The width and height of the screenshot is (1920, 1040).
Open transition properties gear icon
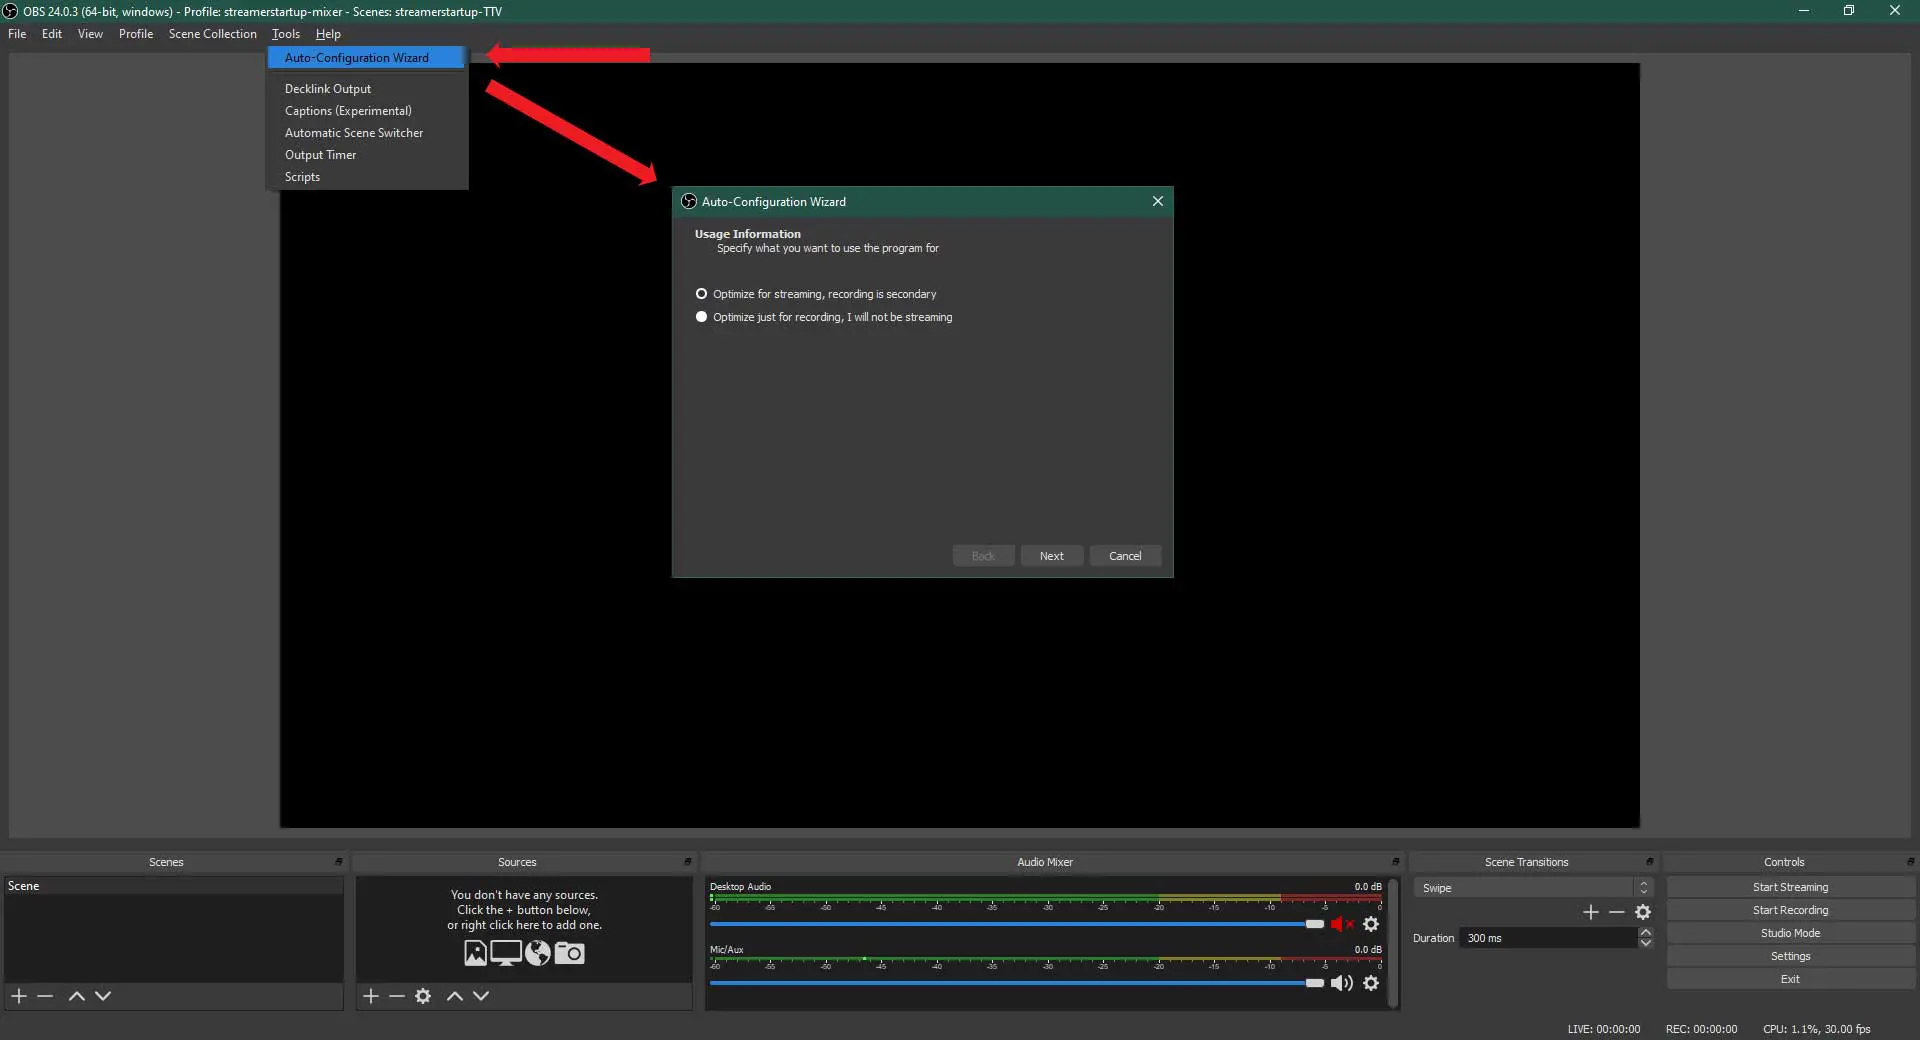(1643, 912)
